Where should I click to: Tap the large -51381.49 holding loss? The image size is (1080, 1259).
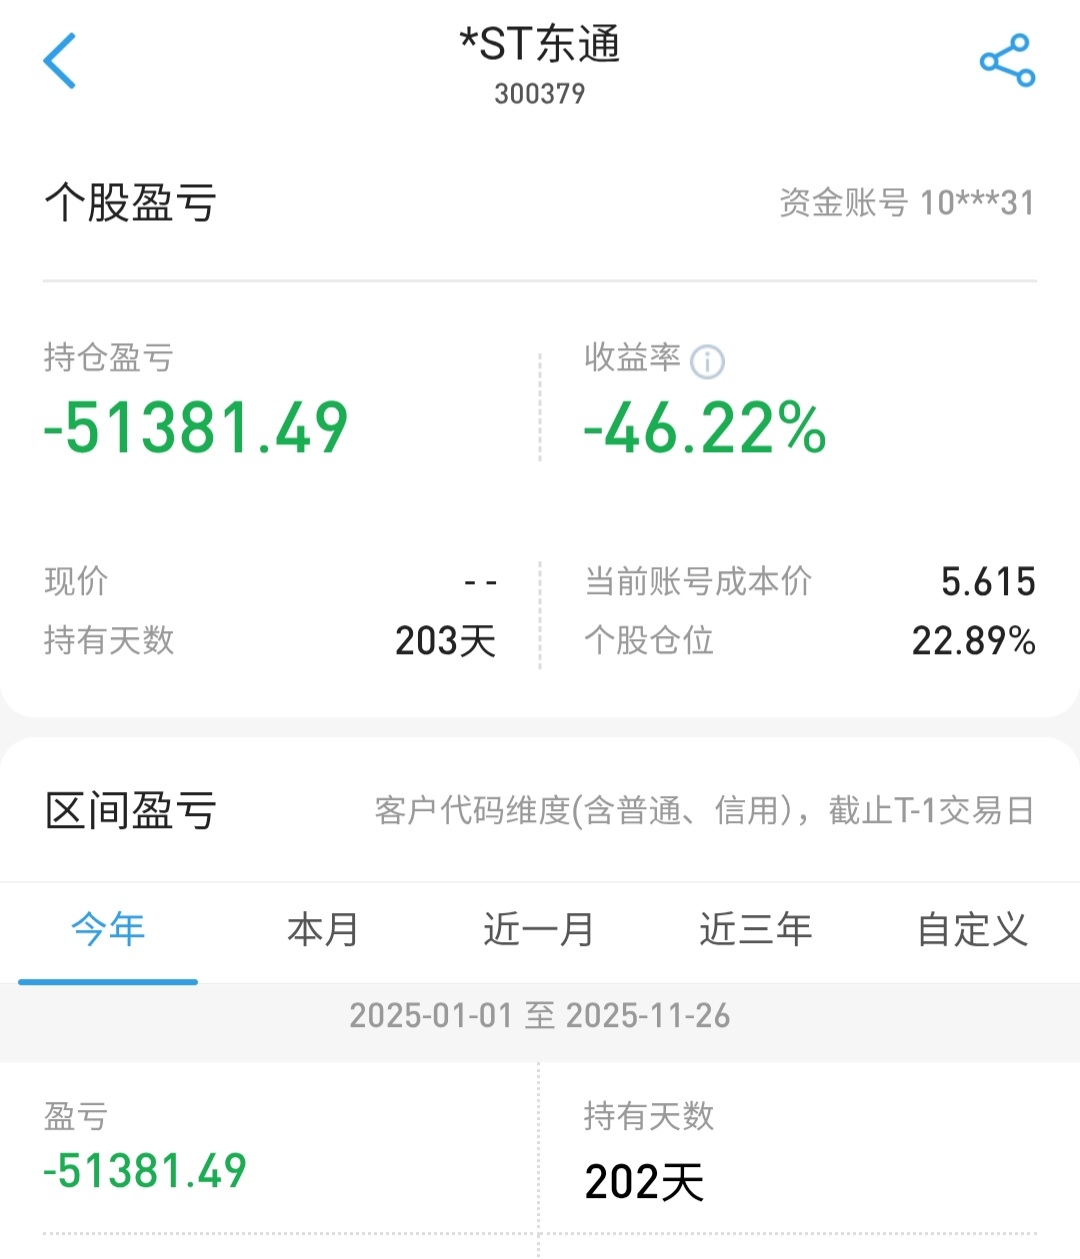[196, 428]
